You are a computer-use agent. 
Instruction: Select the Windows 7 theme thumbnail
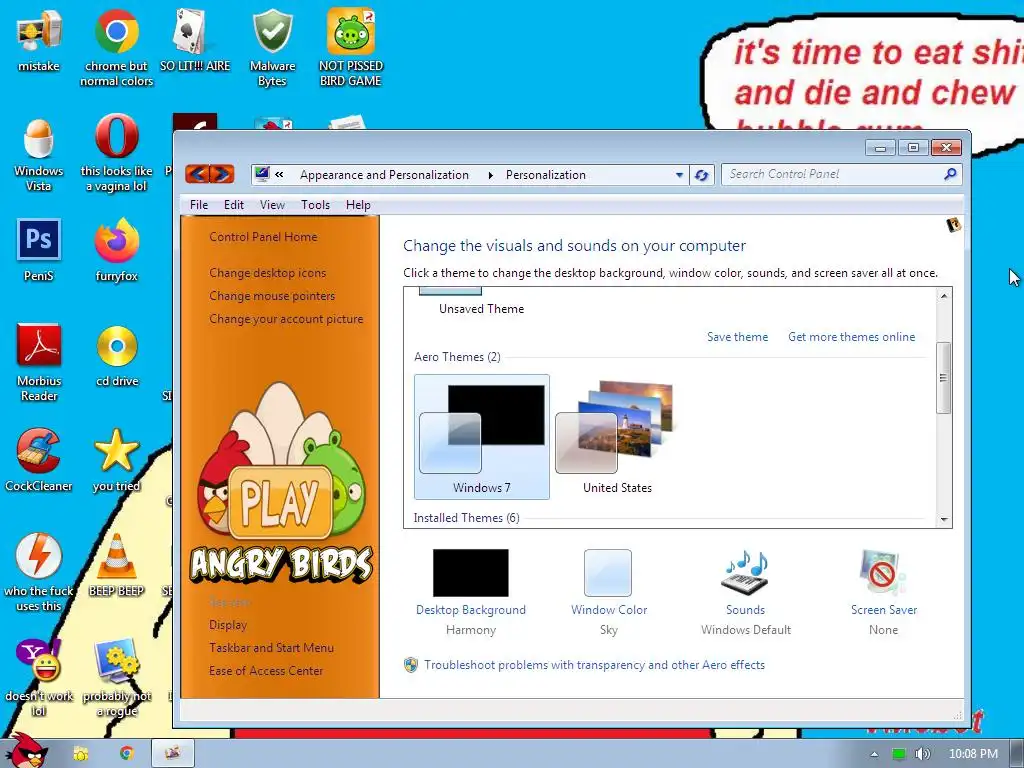tap(482, 437)
